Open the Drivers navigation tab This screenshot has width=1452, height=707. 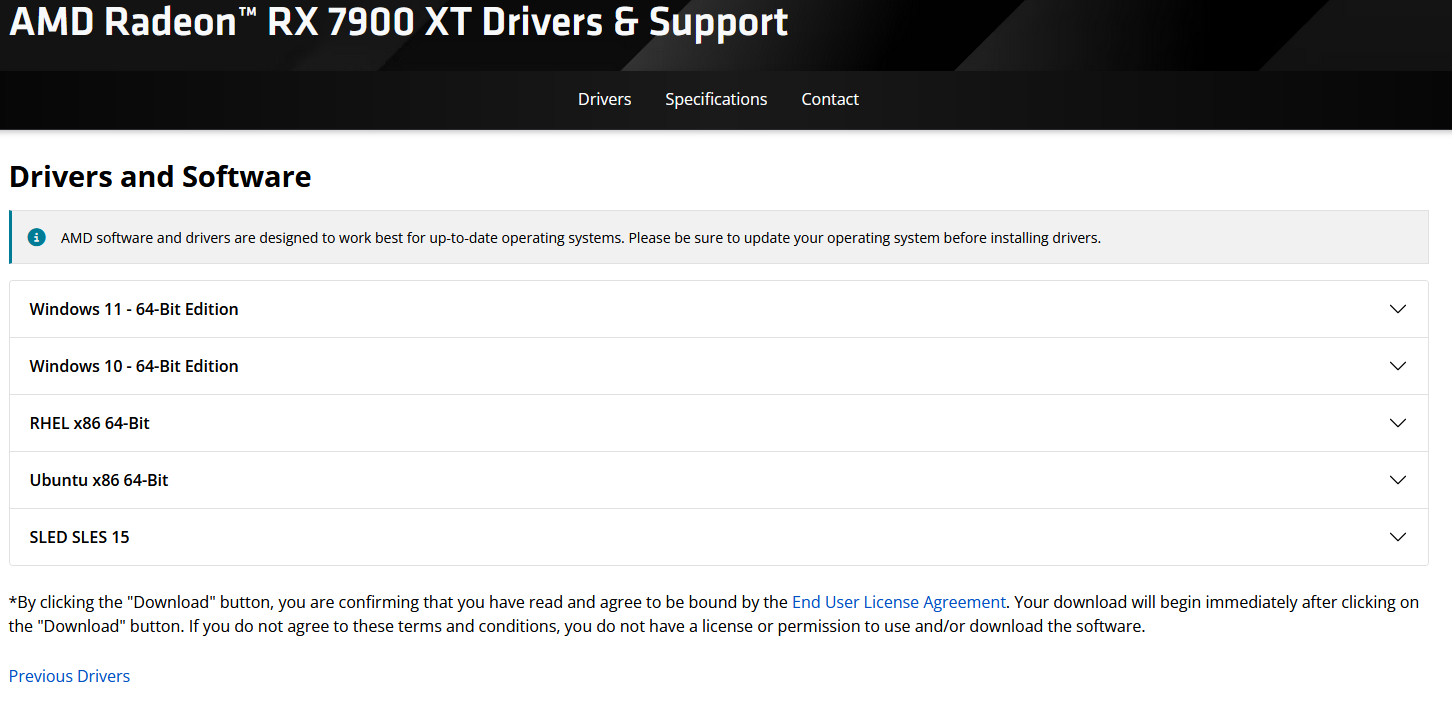pyautogui.click(x=604, y=99)
